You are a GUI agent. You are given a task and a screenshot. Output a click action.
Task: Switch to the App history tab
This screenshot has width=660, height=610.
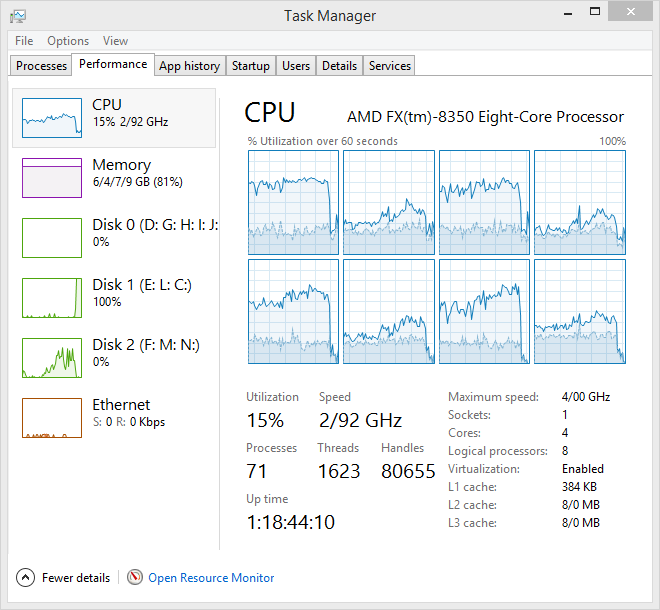point(189,66)
